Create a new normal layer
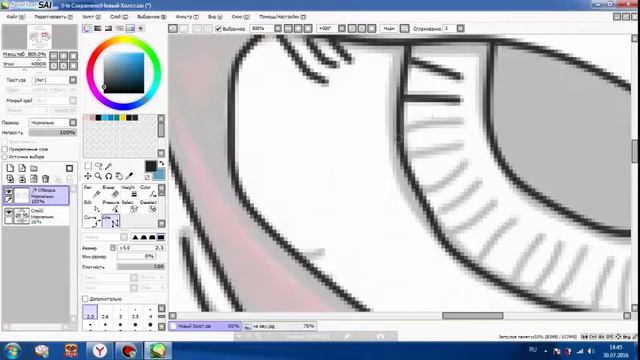The width and height of the screenshot is (640, 360). 10,168
